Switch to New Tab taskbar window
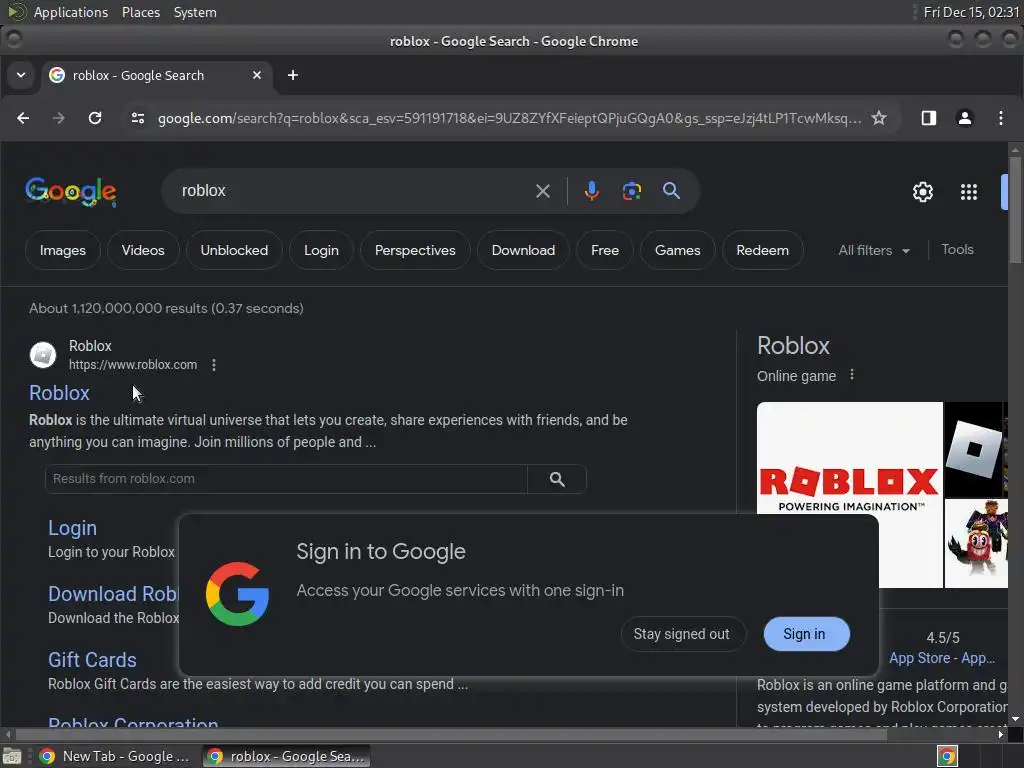The width and height of the screenshot is (1024, 768). (x=116, y=756)
